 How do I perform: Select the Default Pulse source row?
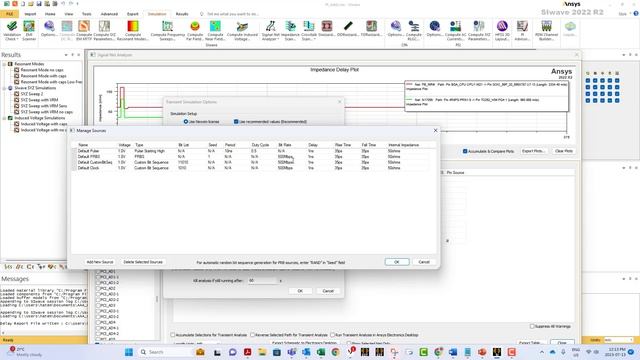(x=251, y=151)
